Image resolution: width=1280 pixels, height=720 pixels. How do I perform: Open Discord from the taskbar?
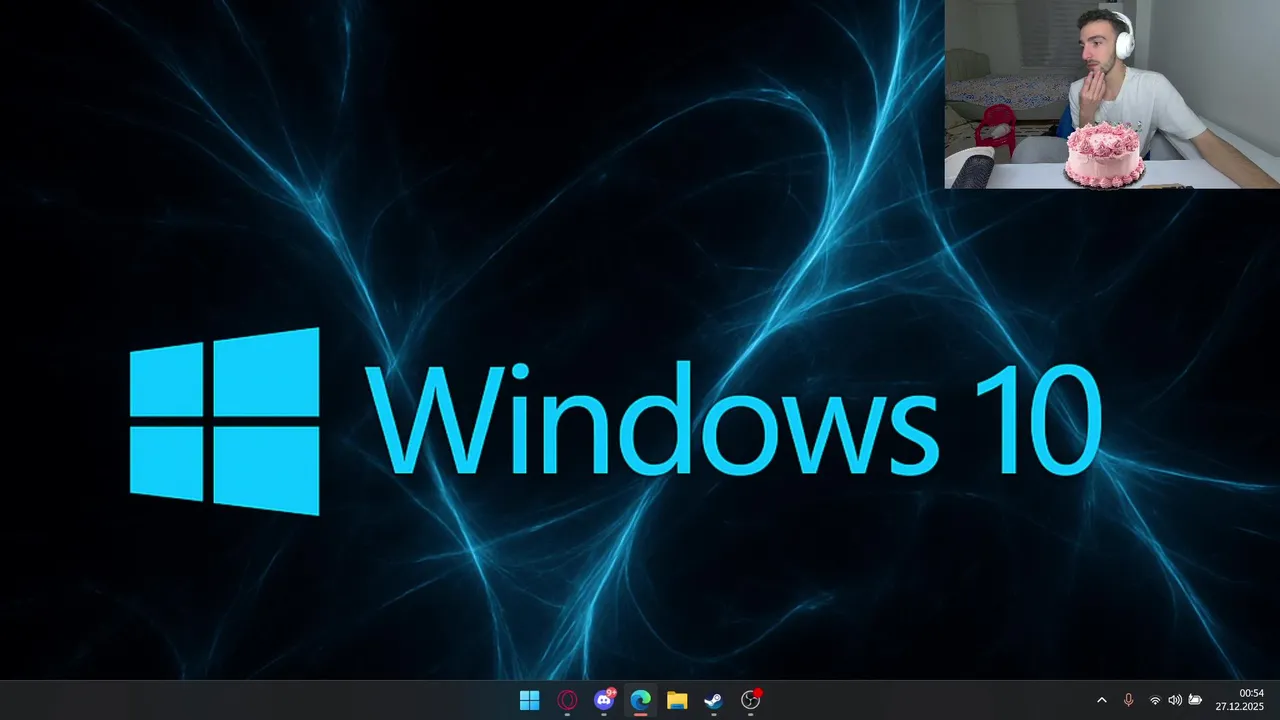pyautogui.click(x=604, y=700)
